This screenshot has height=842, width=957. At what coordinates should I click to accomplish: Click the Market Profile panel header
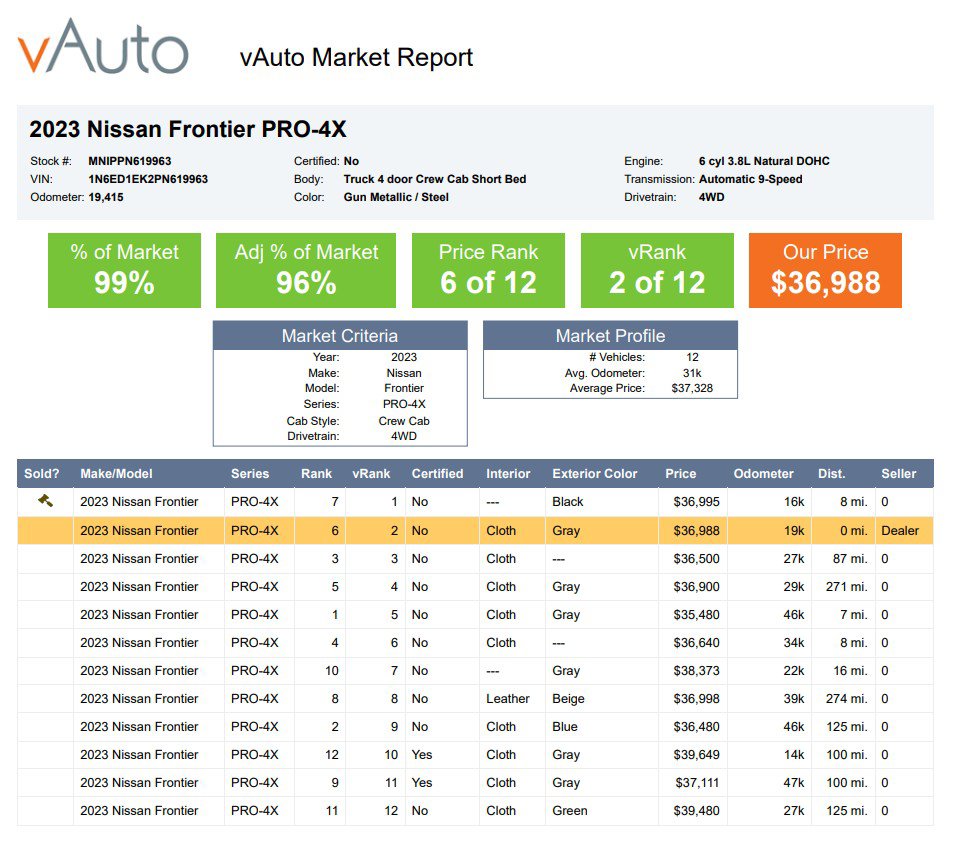click(610, 336)
